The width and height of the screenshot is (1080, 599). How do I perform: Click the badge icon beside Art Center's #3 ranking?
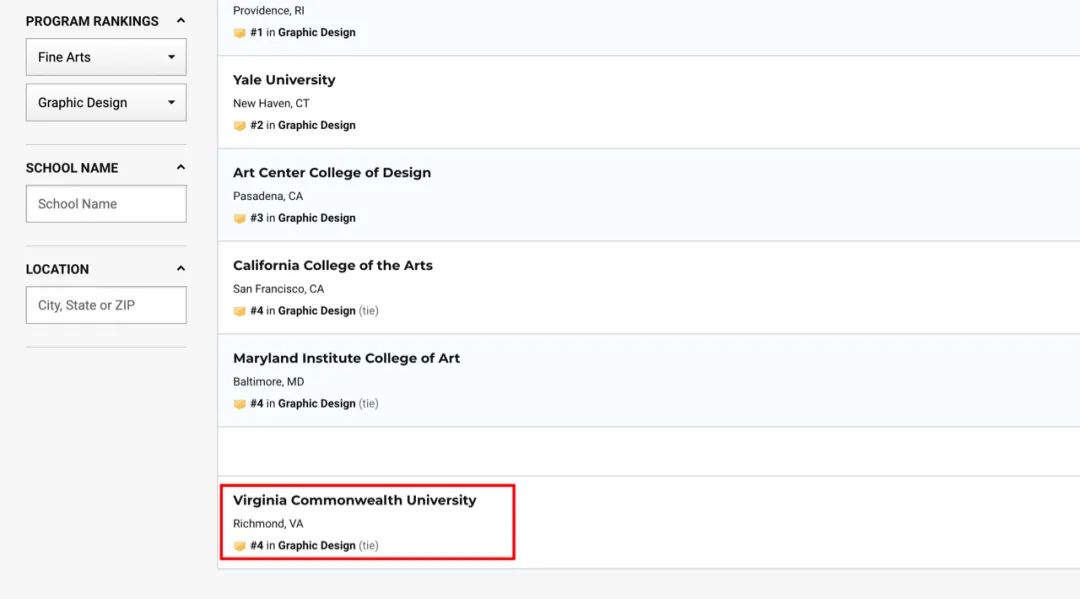239,219
